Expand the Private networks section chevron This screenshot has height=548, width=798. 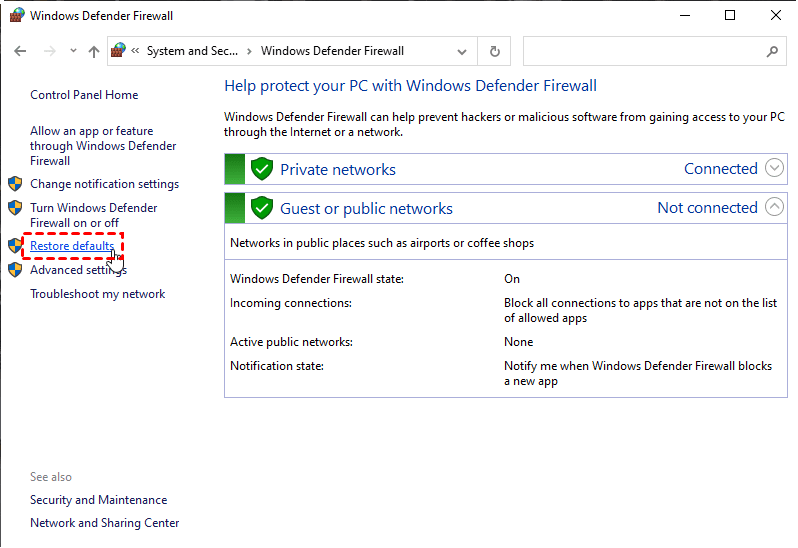click(774, 168)
